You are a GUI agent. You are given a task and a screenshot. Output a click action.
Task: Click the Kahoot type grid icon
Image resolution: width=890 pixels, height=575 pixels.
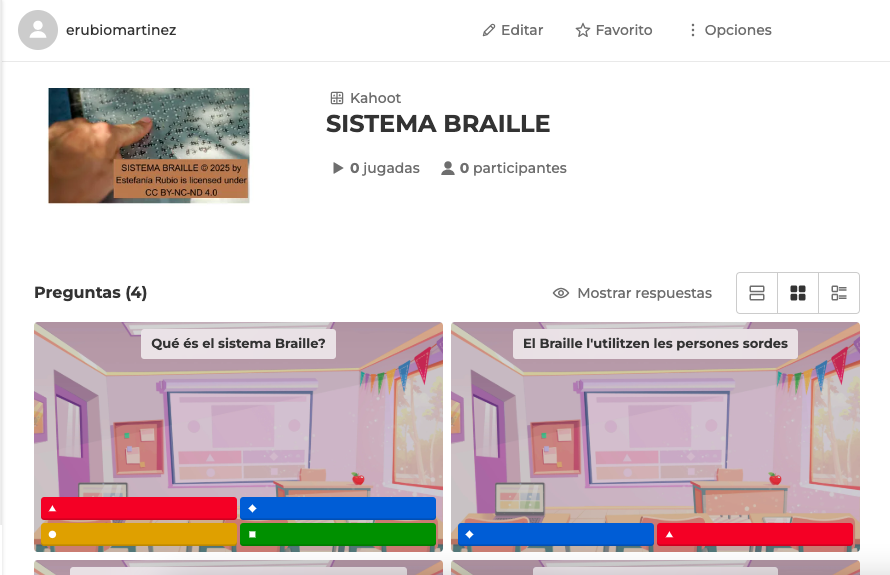337,98
